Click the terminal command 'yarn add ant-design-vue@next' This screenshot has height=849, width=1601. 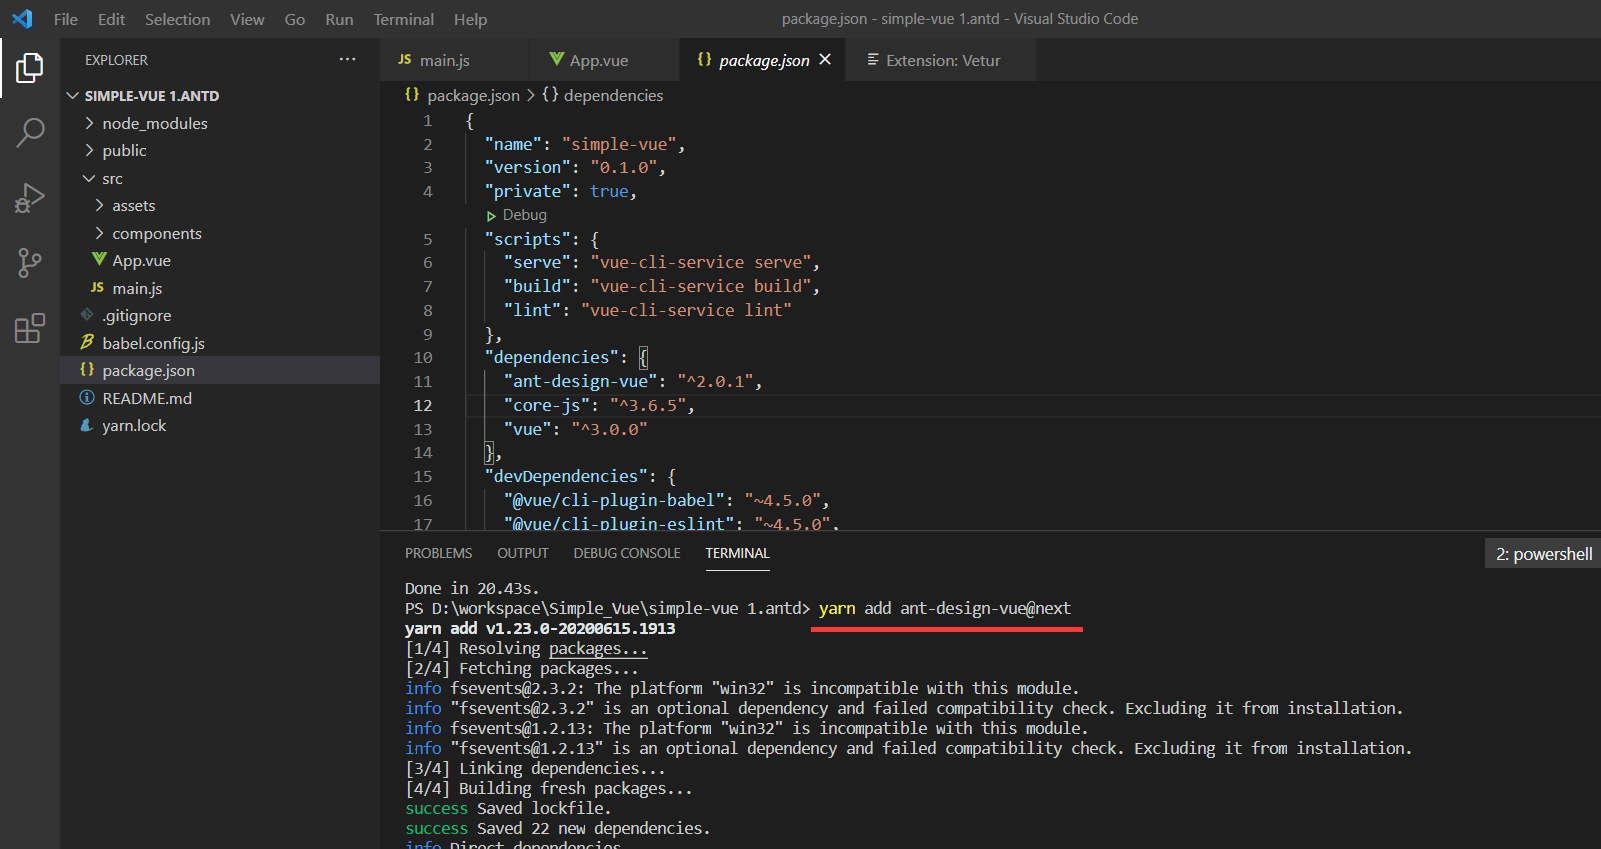coord(945,608)
